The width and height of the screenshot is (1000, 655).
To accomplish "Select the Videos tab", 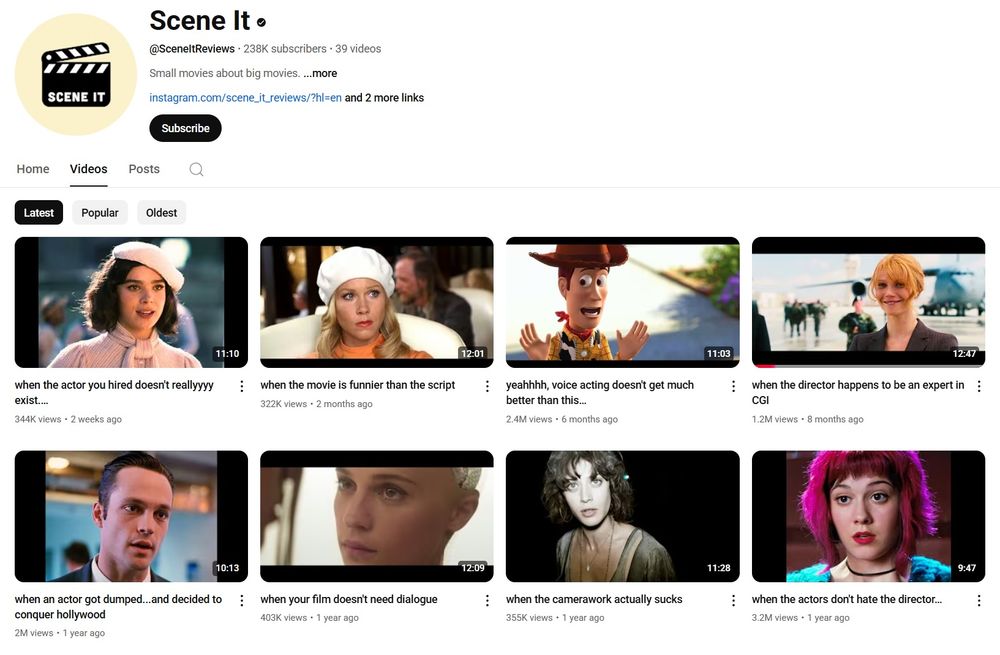I will pos(89,169).
